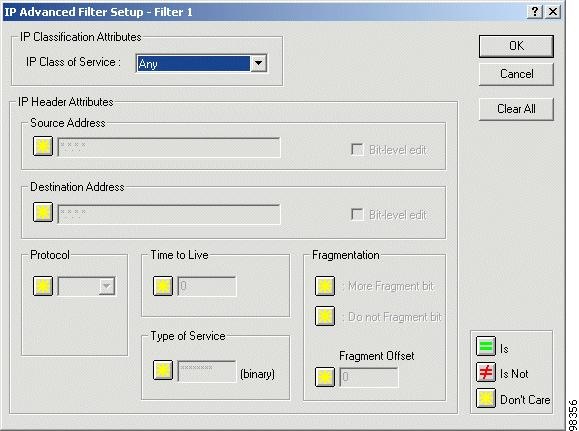Click the 'Fragment Offset' label
The width and height of the screenshot is (579, 431).
tap(377, 356)
